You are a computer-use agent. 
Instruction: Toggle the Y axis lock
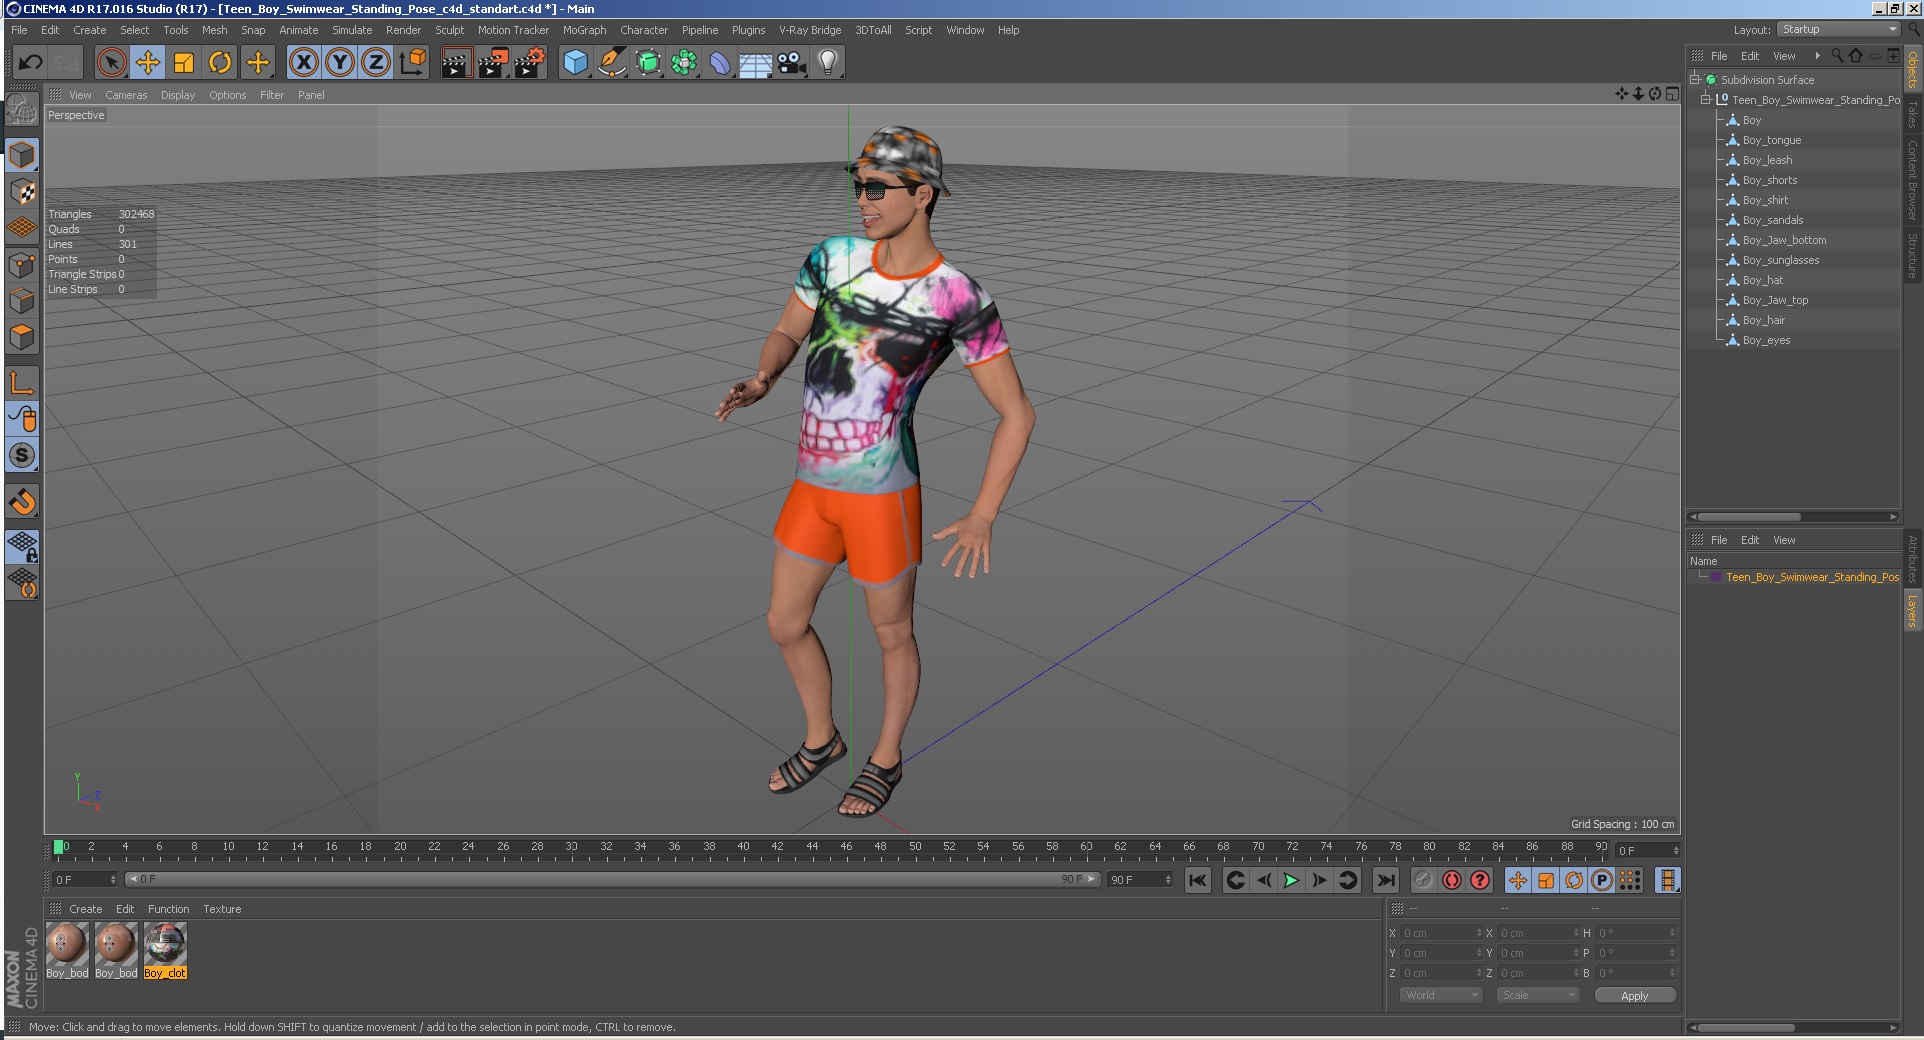click(340, 63)
